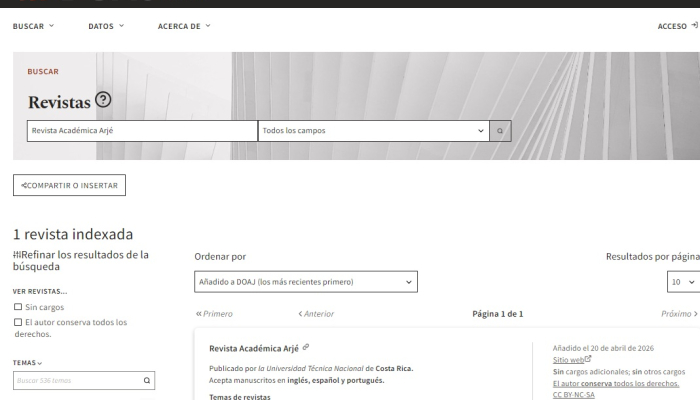Tick the Sin cargos checkbox
The width and height of the screenshot is (700, 400).
point(18,306)
